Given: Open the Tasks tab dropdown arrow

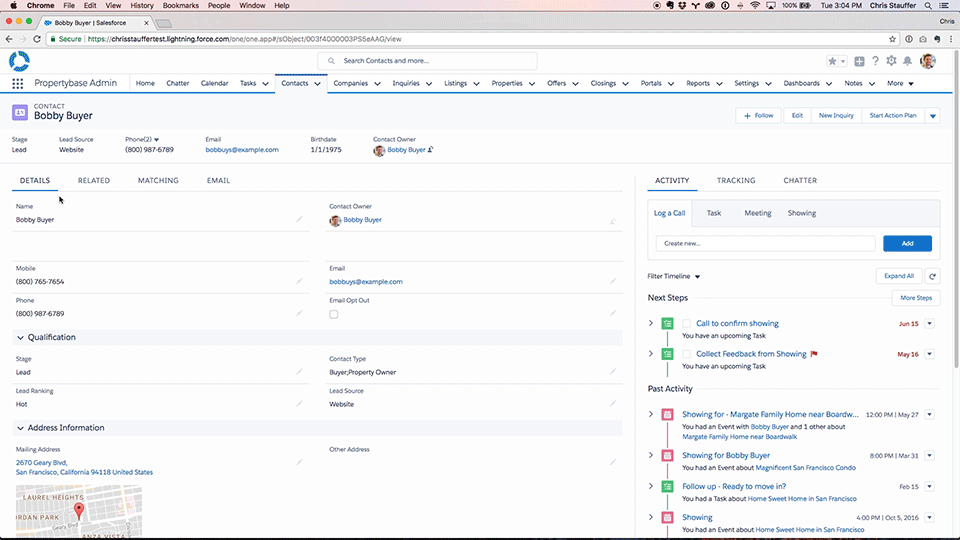Looking at the screenshot, I should [x=265, y=84].
